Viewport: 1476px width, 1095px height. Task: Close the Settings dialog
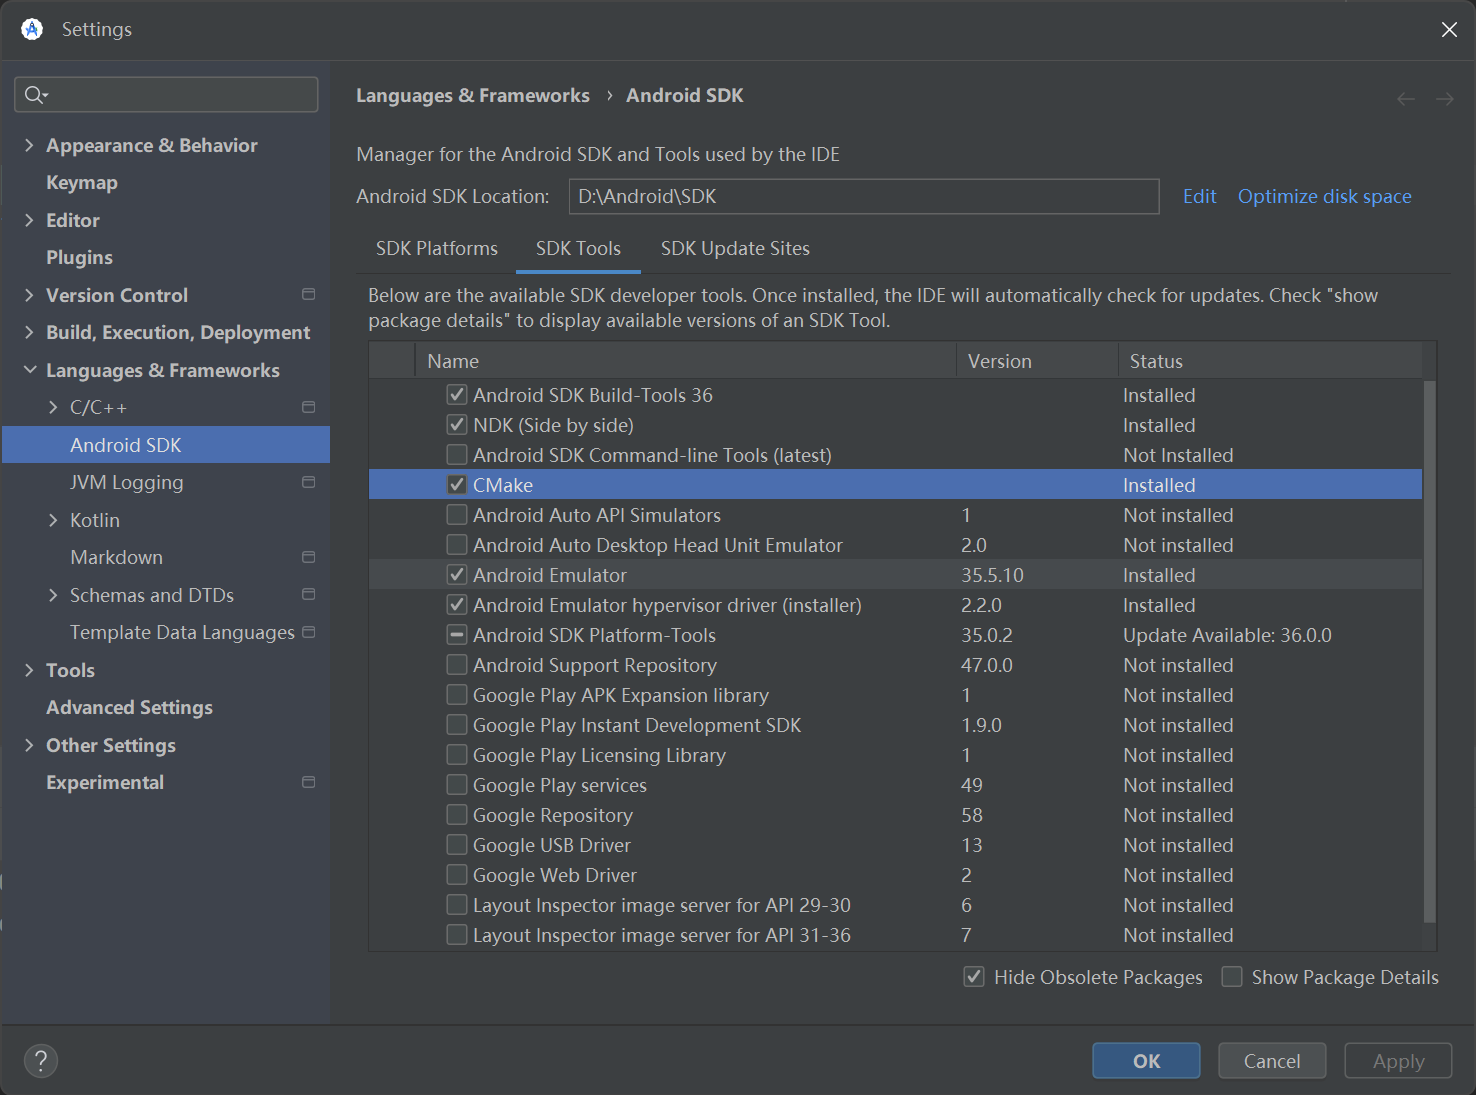(1449, 29)
